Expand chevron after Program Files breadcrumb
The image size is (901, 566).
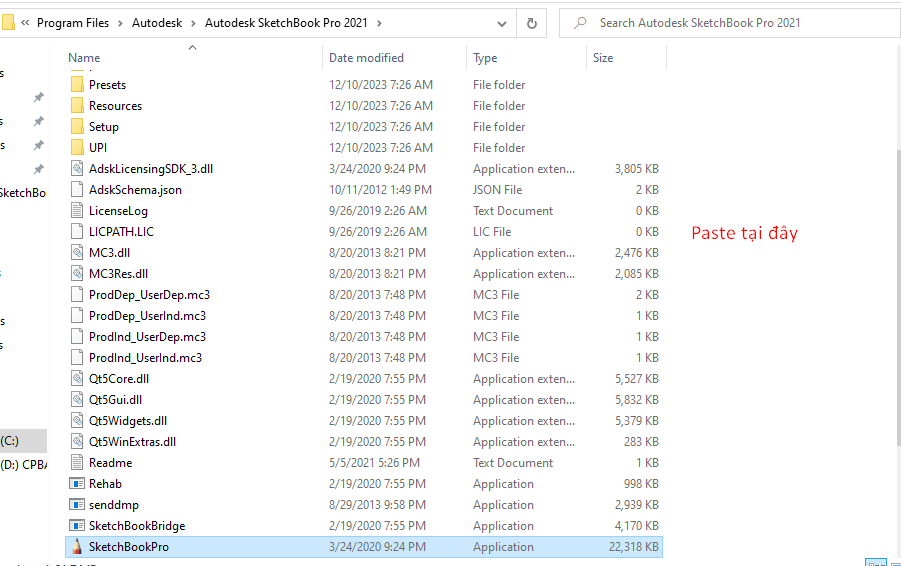(120, 23)
